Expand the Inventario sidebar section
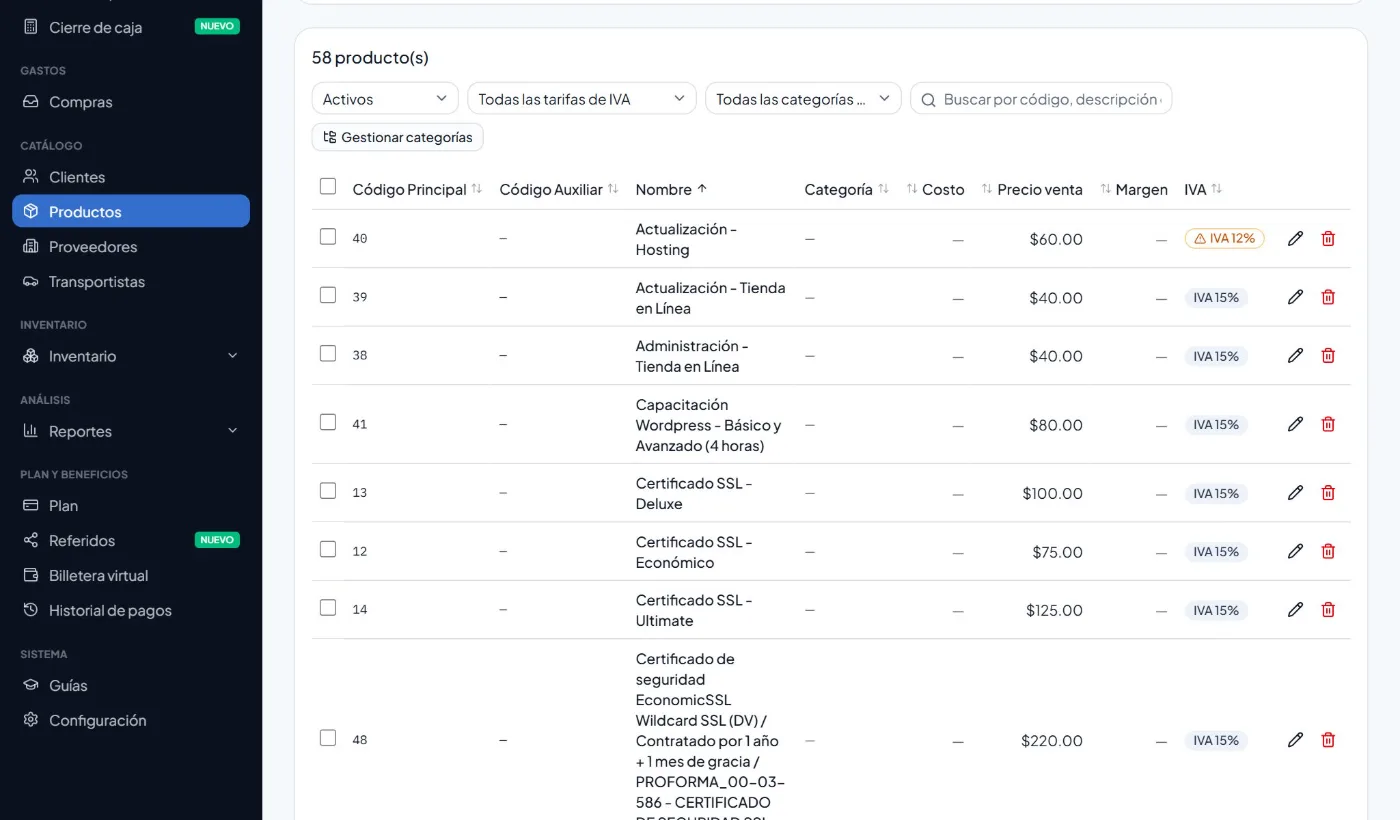 (131, 356)
